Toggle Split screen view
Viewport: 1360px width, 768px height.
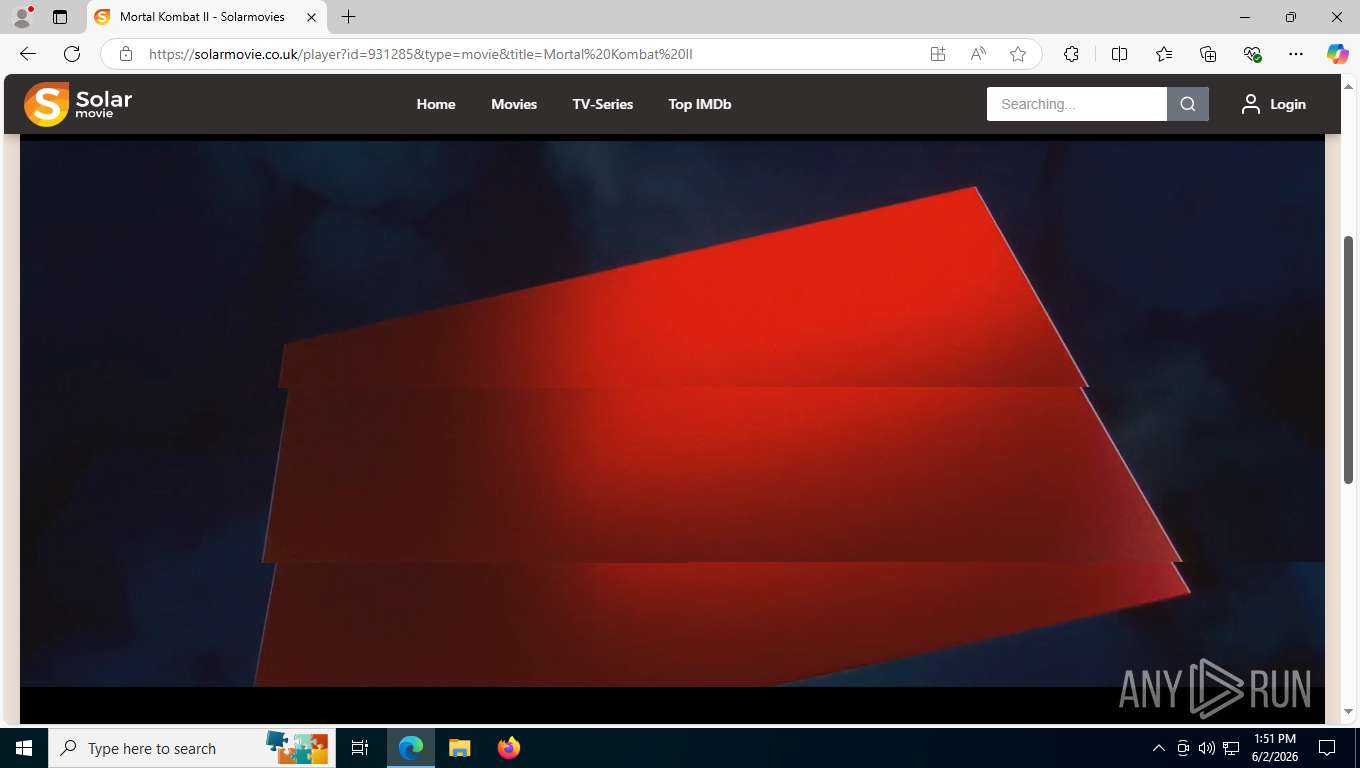[x=1119, y=54]
